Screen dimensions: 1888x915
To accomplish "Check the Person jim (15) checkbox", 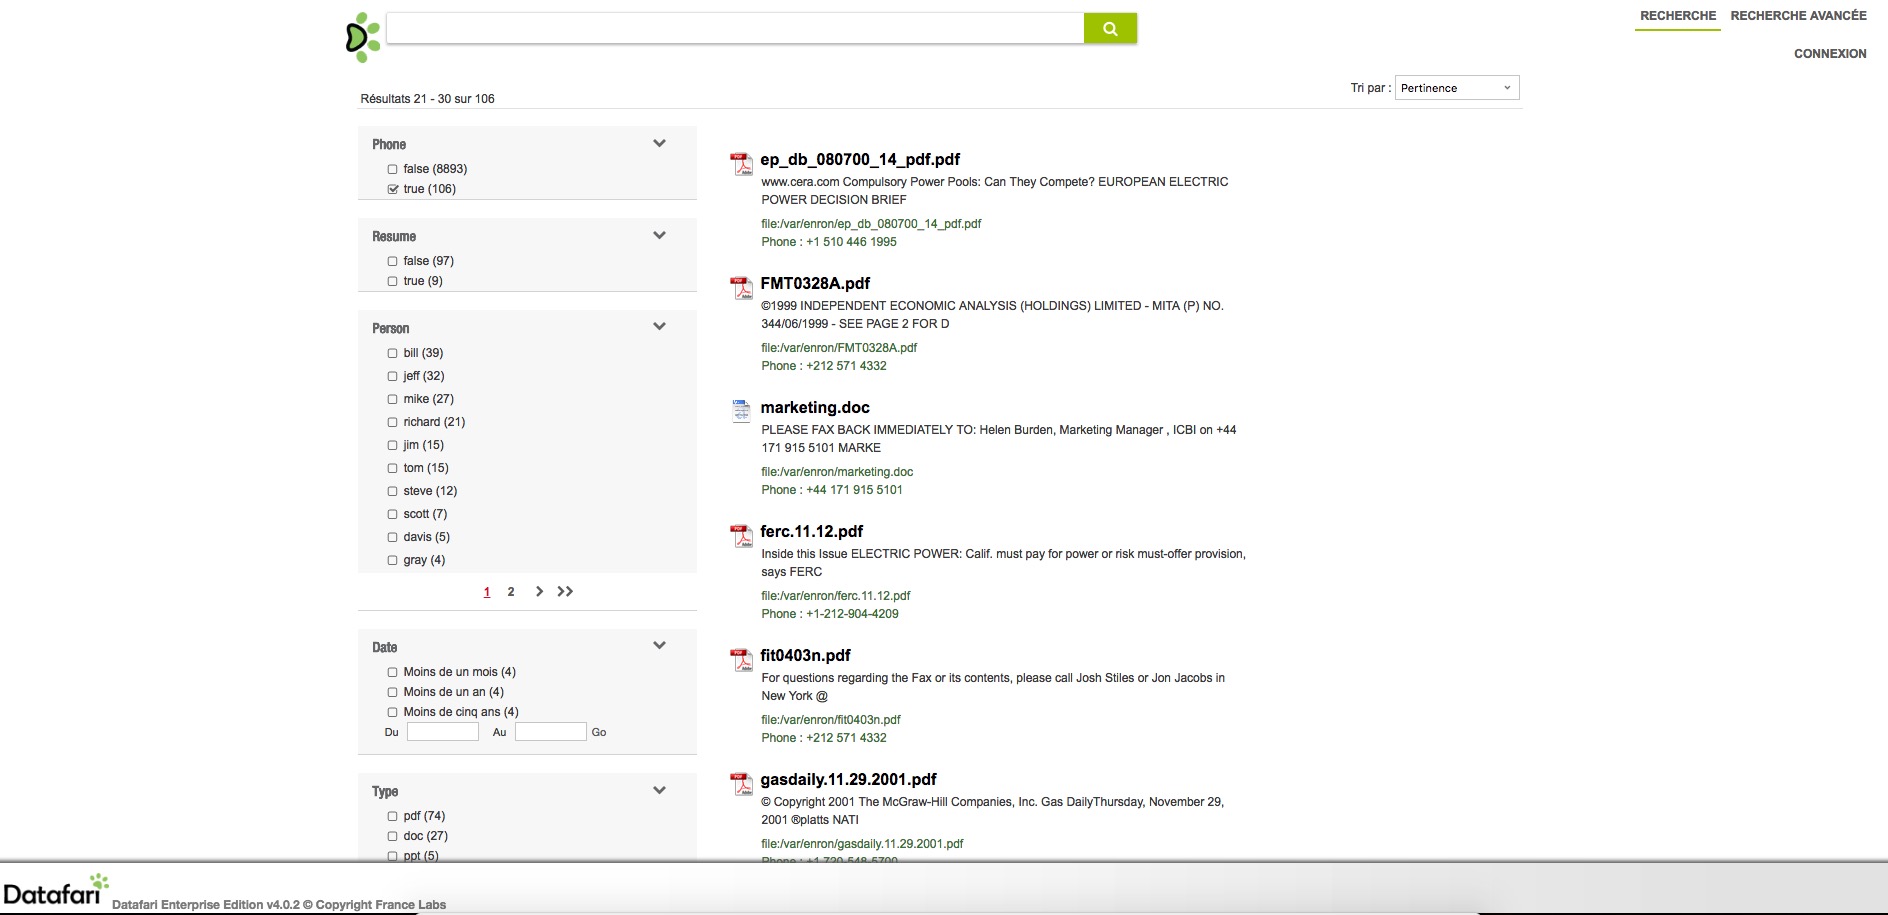I will (x=392, y=446).
